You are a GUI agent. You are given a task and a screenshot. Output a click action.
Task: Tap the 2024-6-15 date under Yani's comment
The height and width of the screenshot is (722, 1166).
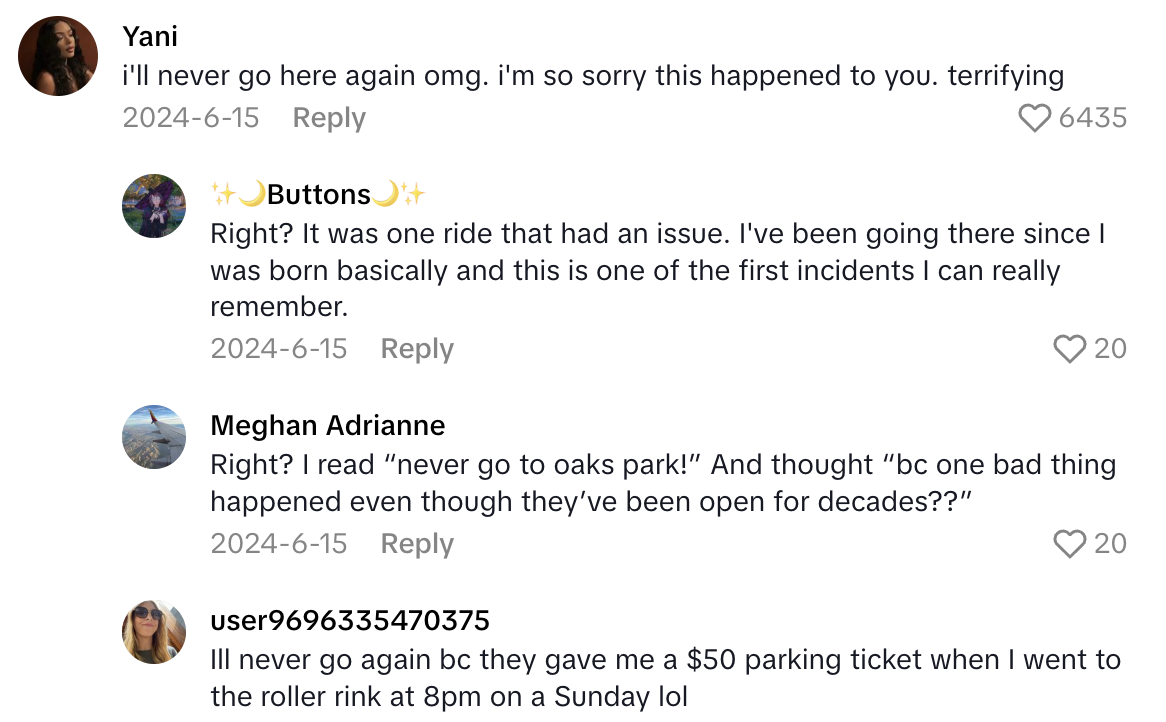pyautogui.click(x=190, y=117)
